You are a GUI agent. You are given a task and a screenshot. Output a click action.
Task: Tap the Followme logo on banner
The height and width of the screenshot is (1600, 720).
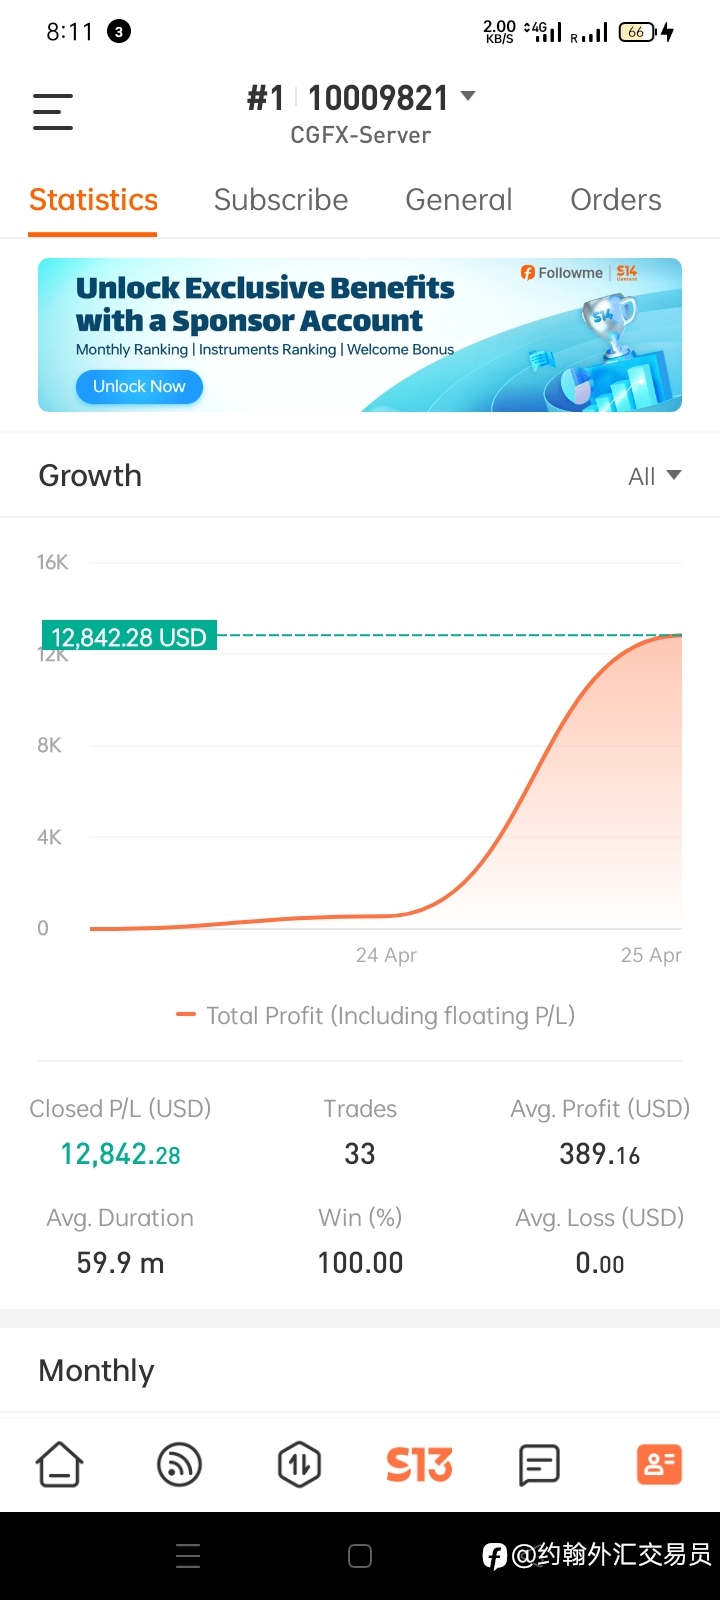562,272
